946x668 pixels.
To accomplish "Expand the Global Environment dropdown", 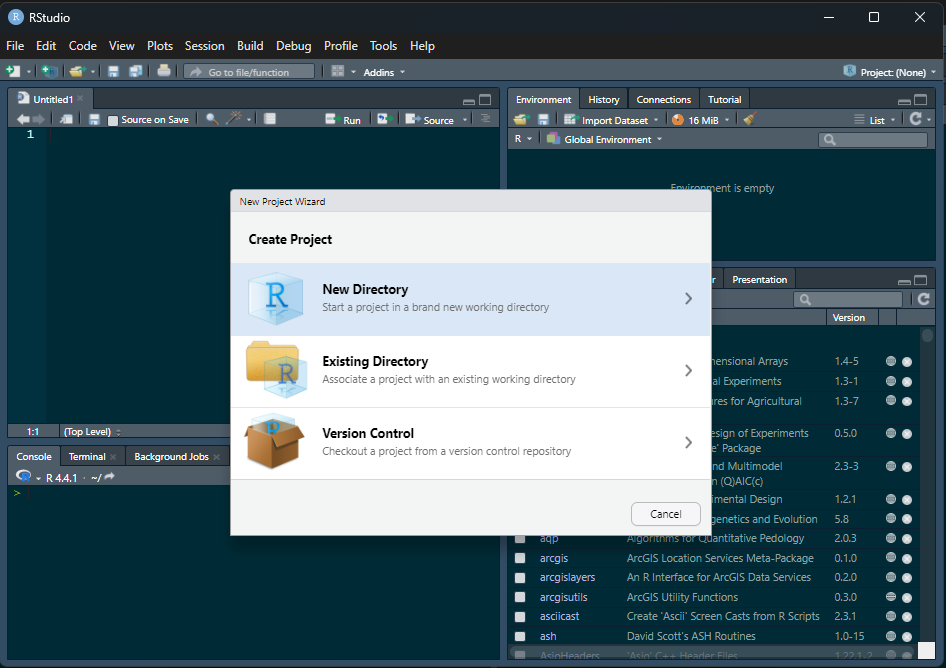I will point(610,140).
